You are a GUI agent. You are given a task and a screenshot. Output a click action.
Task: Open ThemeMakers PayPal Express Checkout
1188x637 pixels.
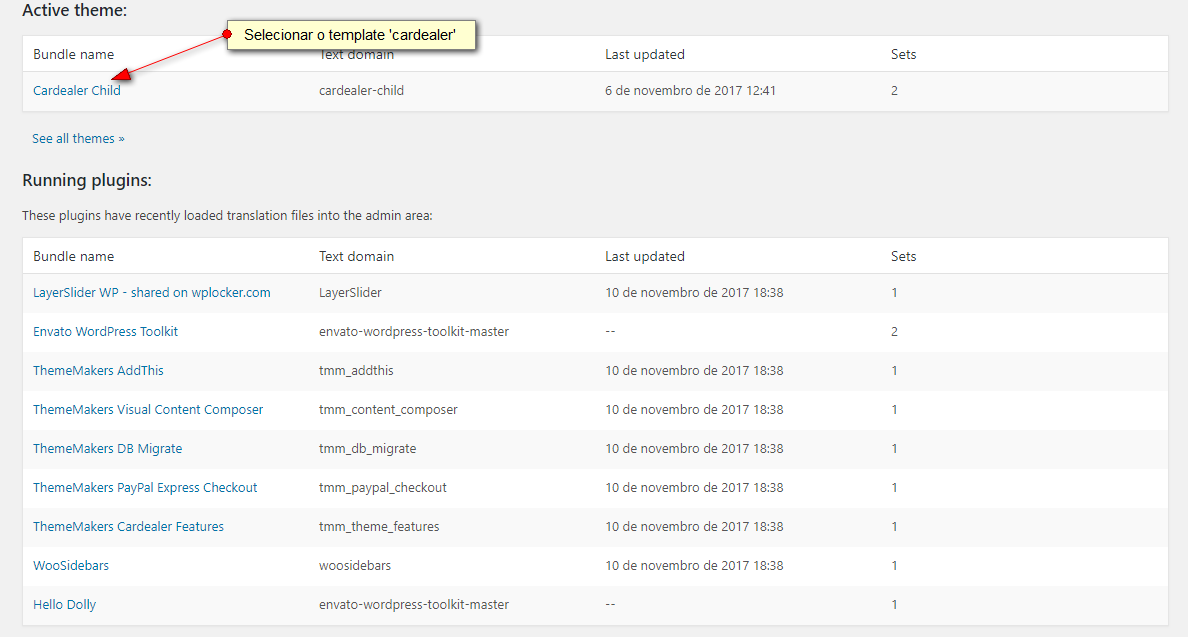coord(145,488)
